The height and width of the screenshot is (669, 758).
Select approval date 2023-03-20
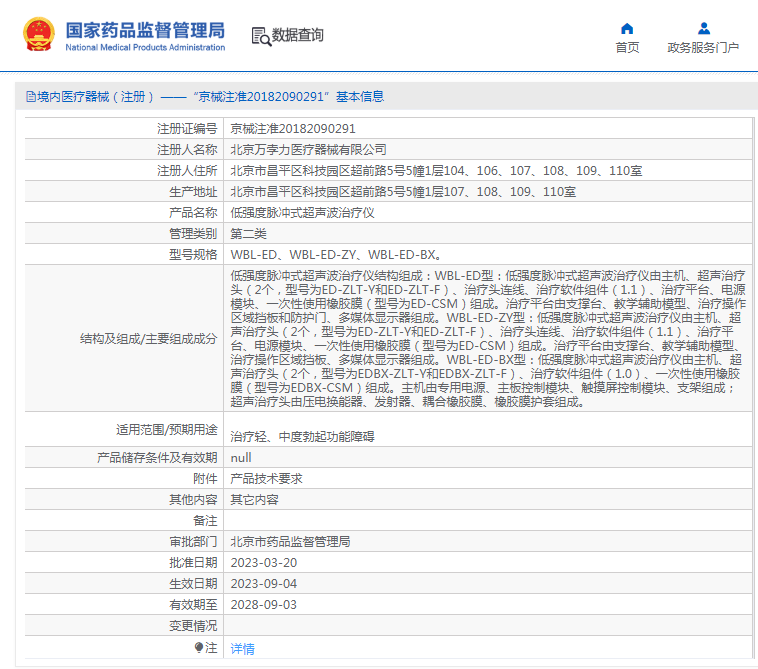(x=263, y=563)
